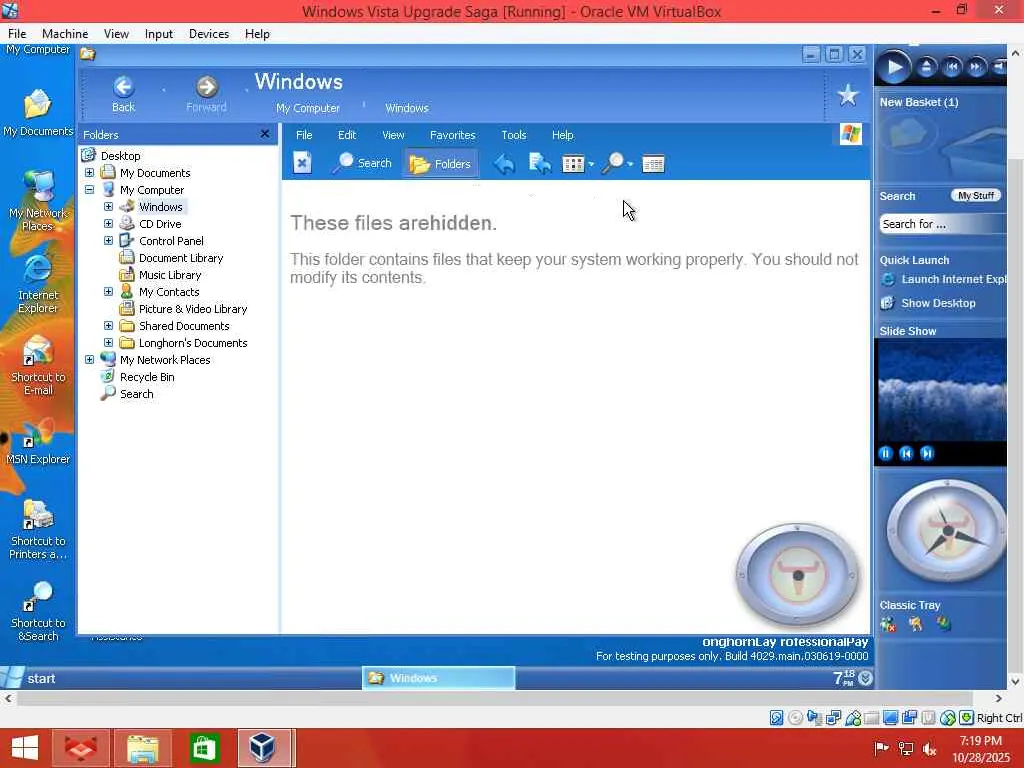
Task: Click the Slide Show picture thumbnail
Action: pos(941,390)
